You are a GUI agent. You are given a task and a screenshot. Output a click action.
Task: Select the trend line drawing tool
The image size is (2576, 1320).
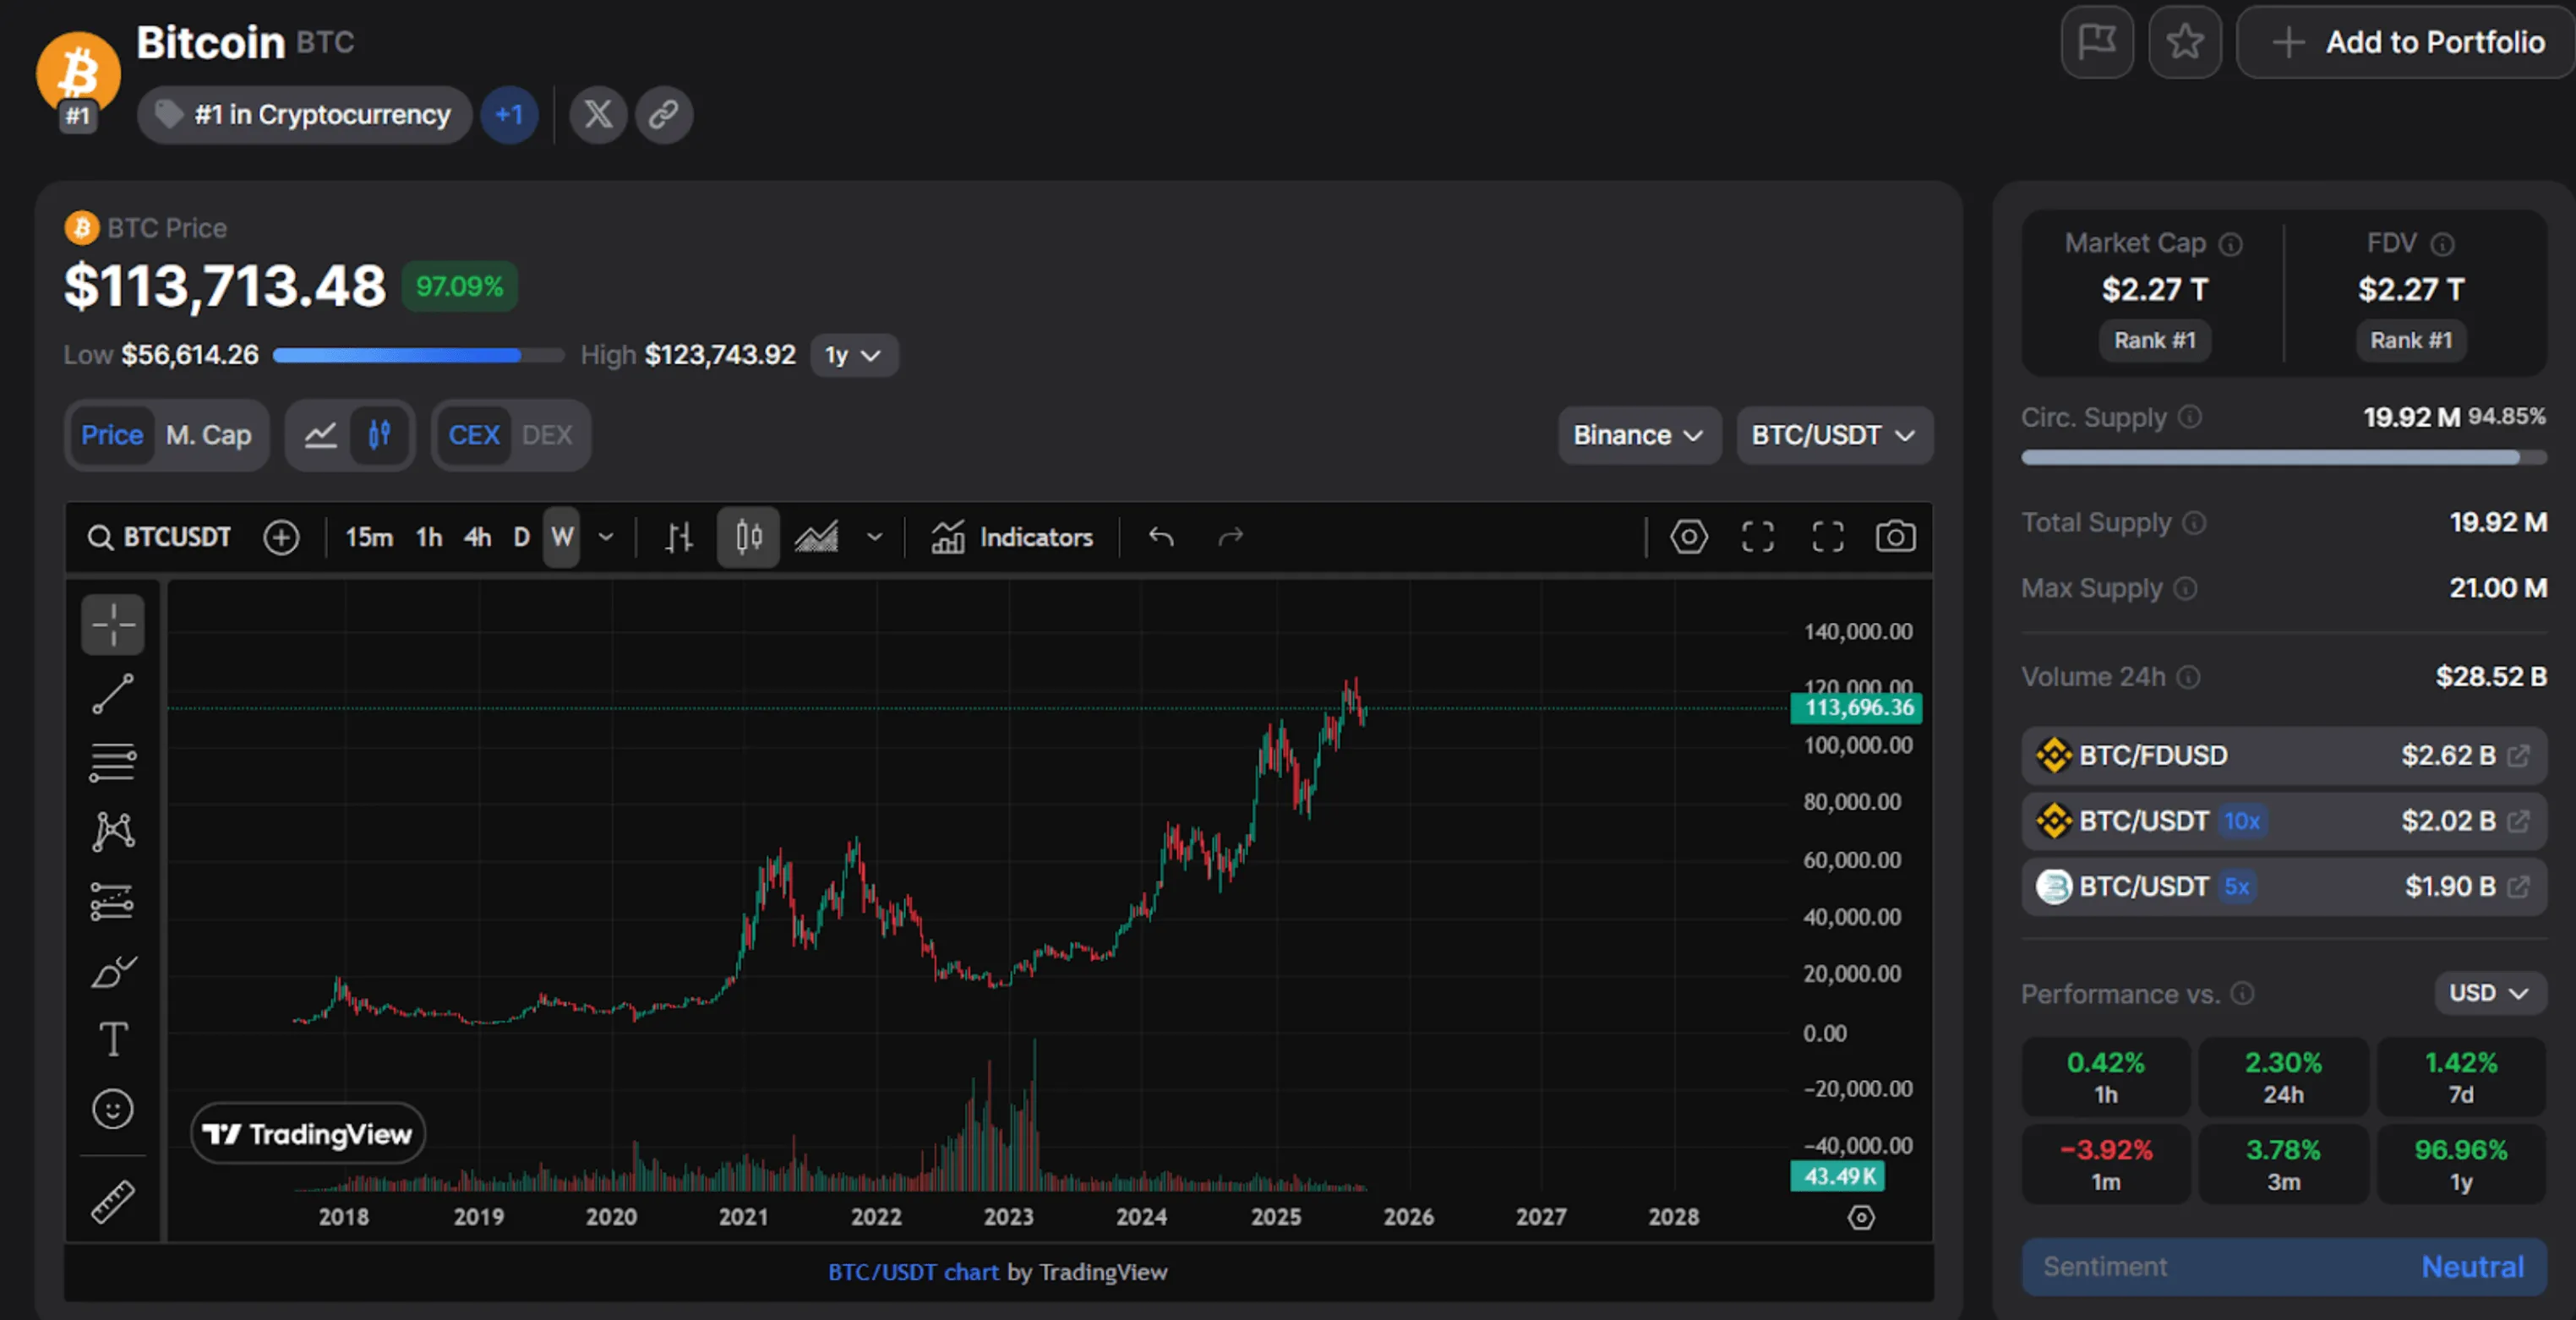[x=112, y=693]
